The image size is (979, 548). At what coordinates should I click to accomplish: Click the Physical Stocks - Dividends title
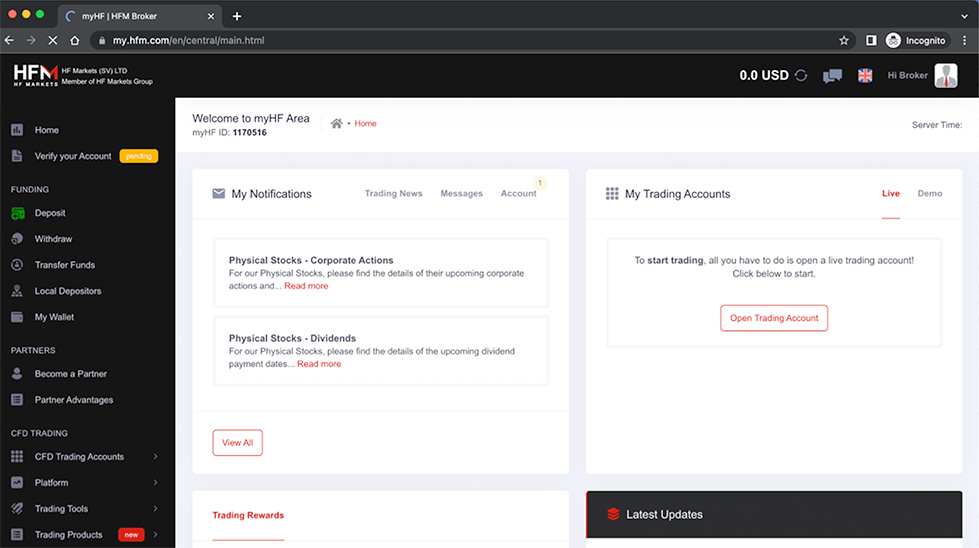click(292, 338)
